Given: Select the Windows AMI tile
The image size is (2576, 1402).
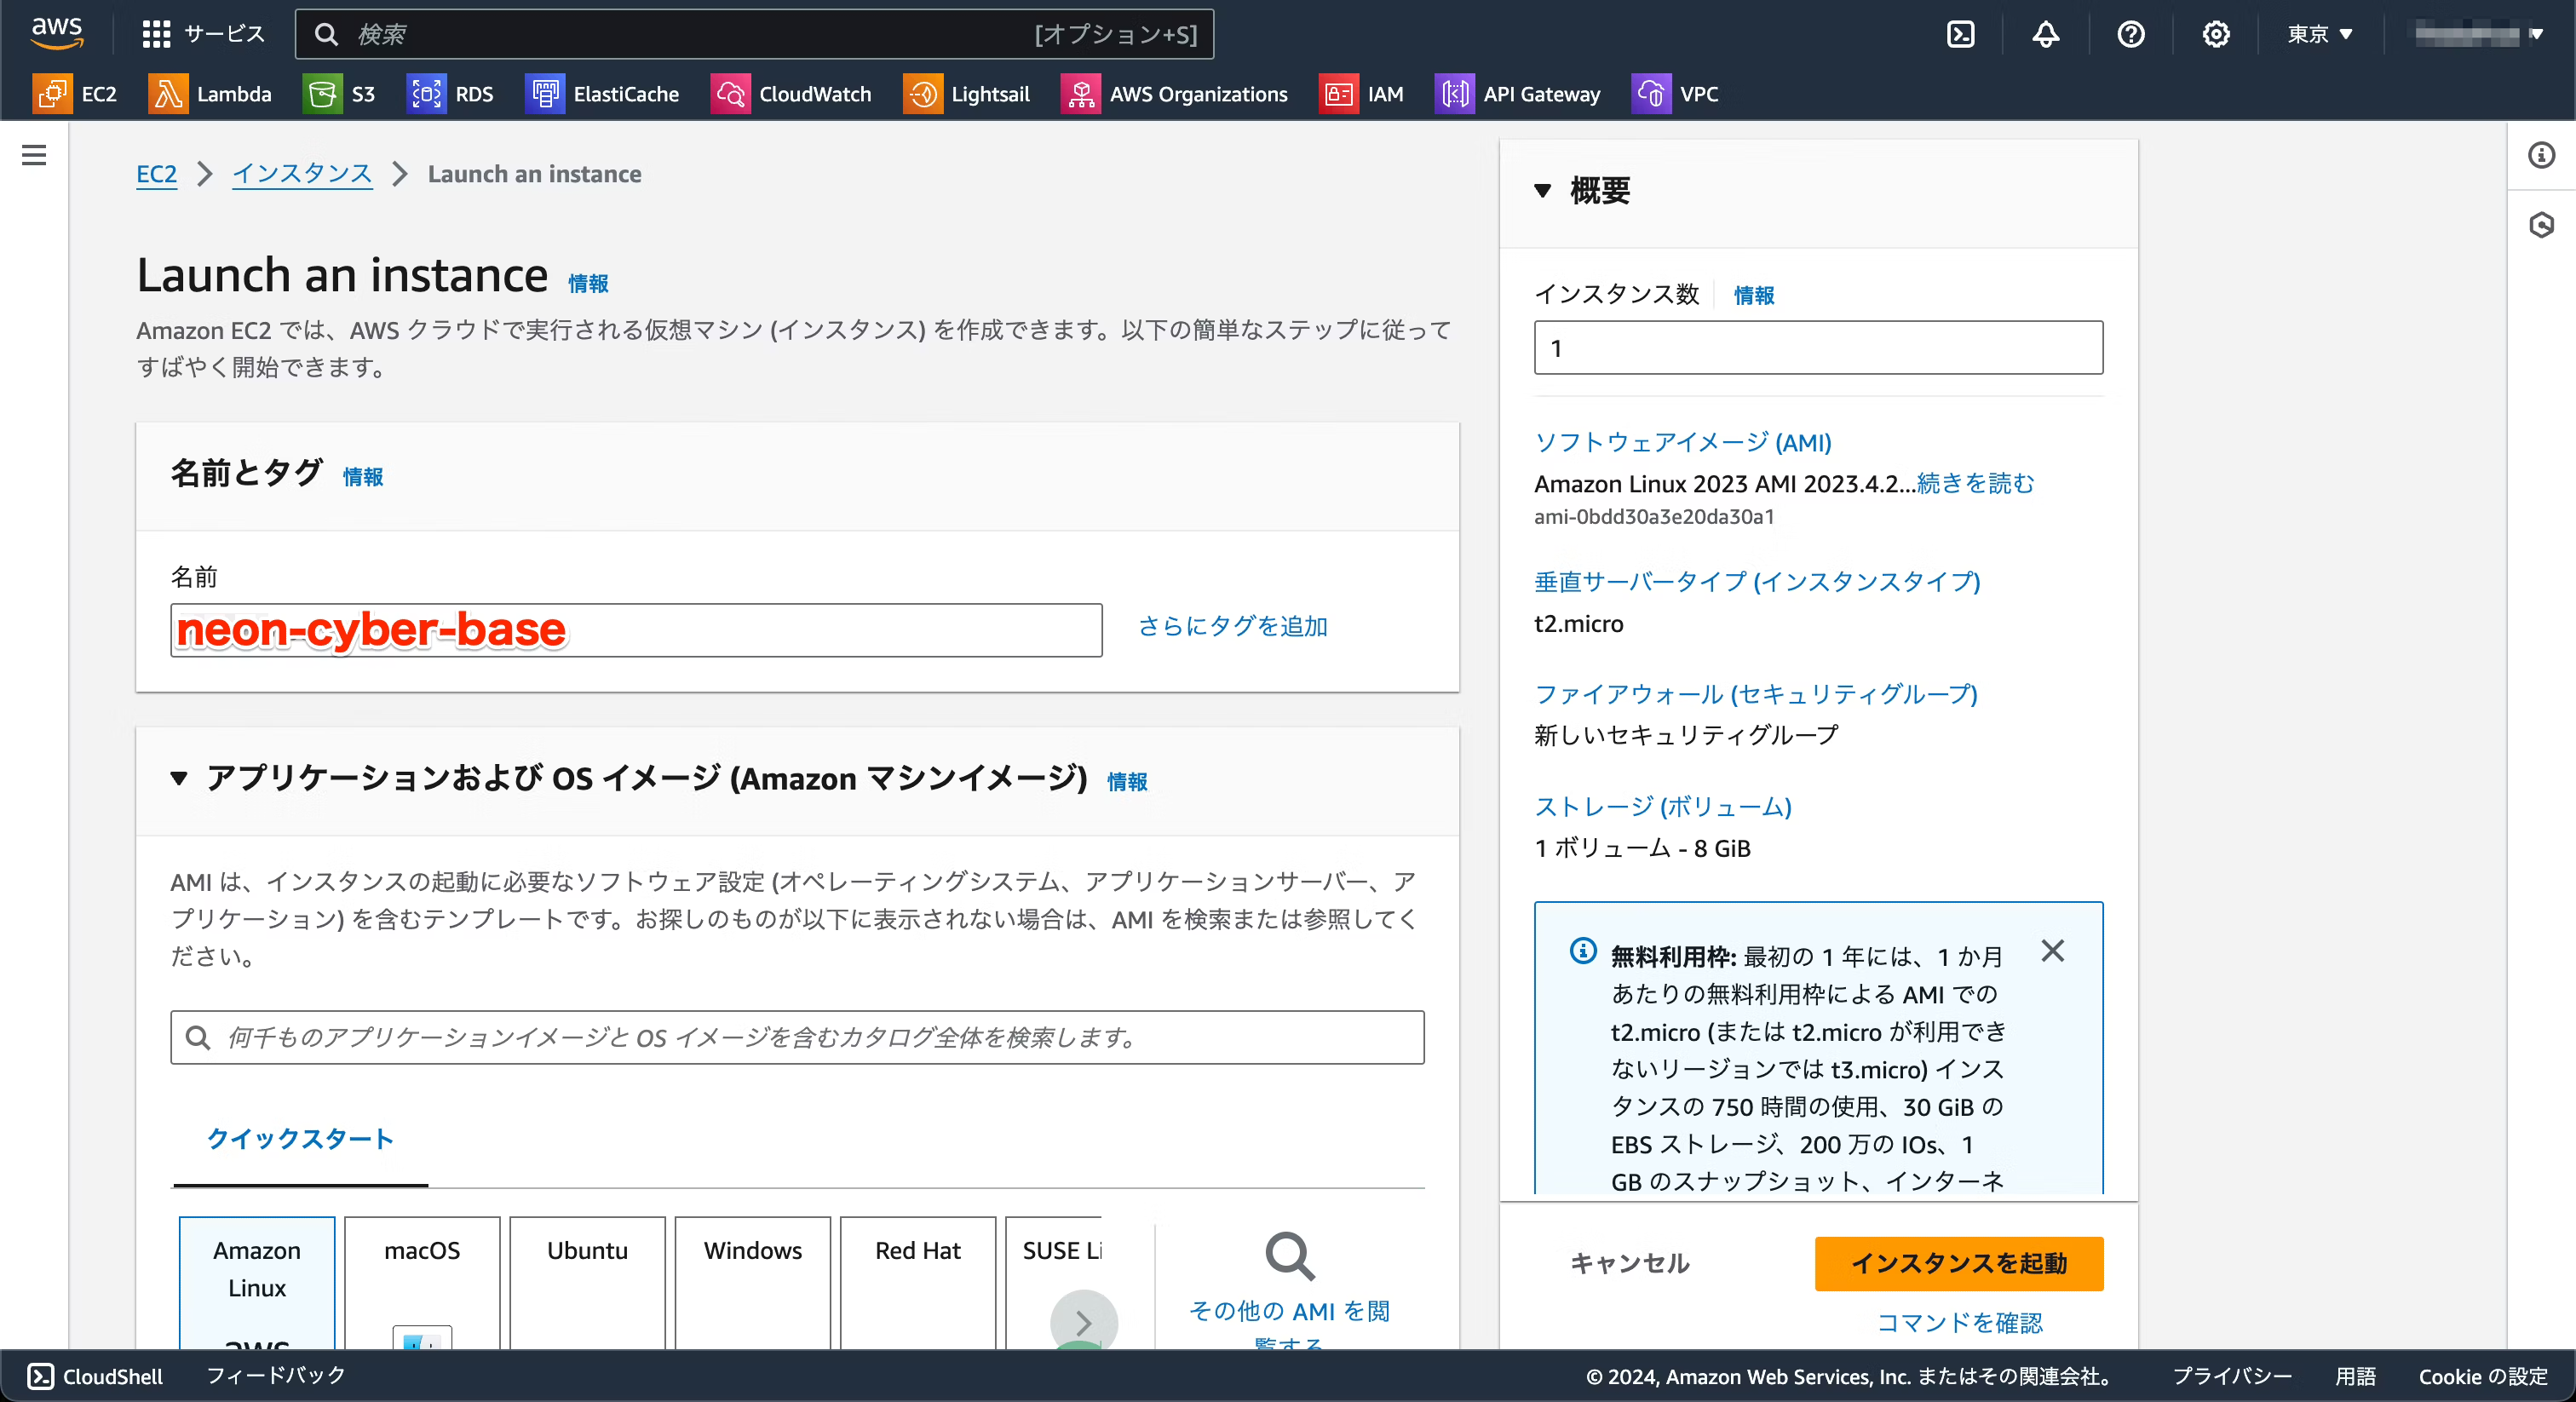Looking at the screenshot, I should click(752, 1283).
